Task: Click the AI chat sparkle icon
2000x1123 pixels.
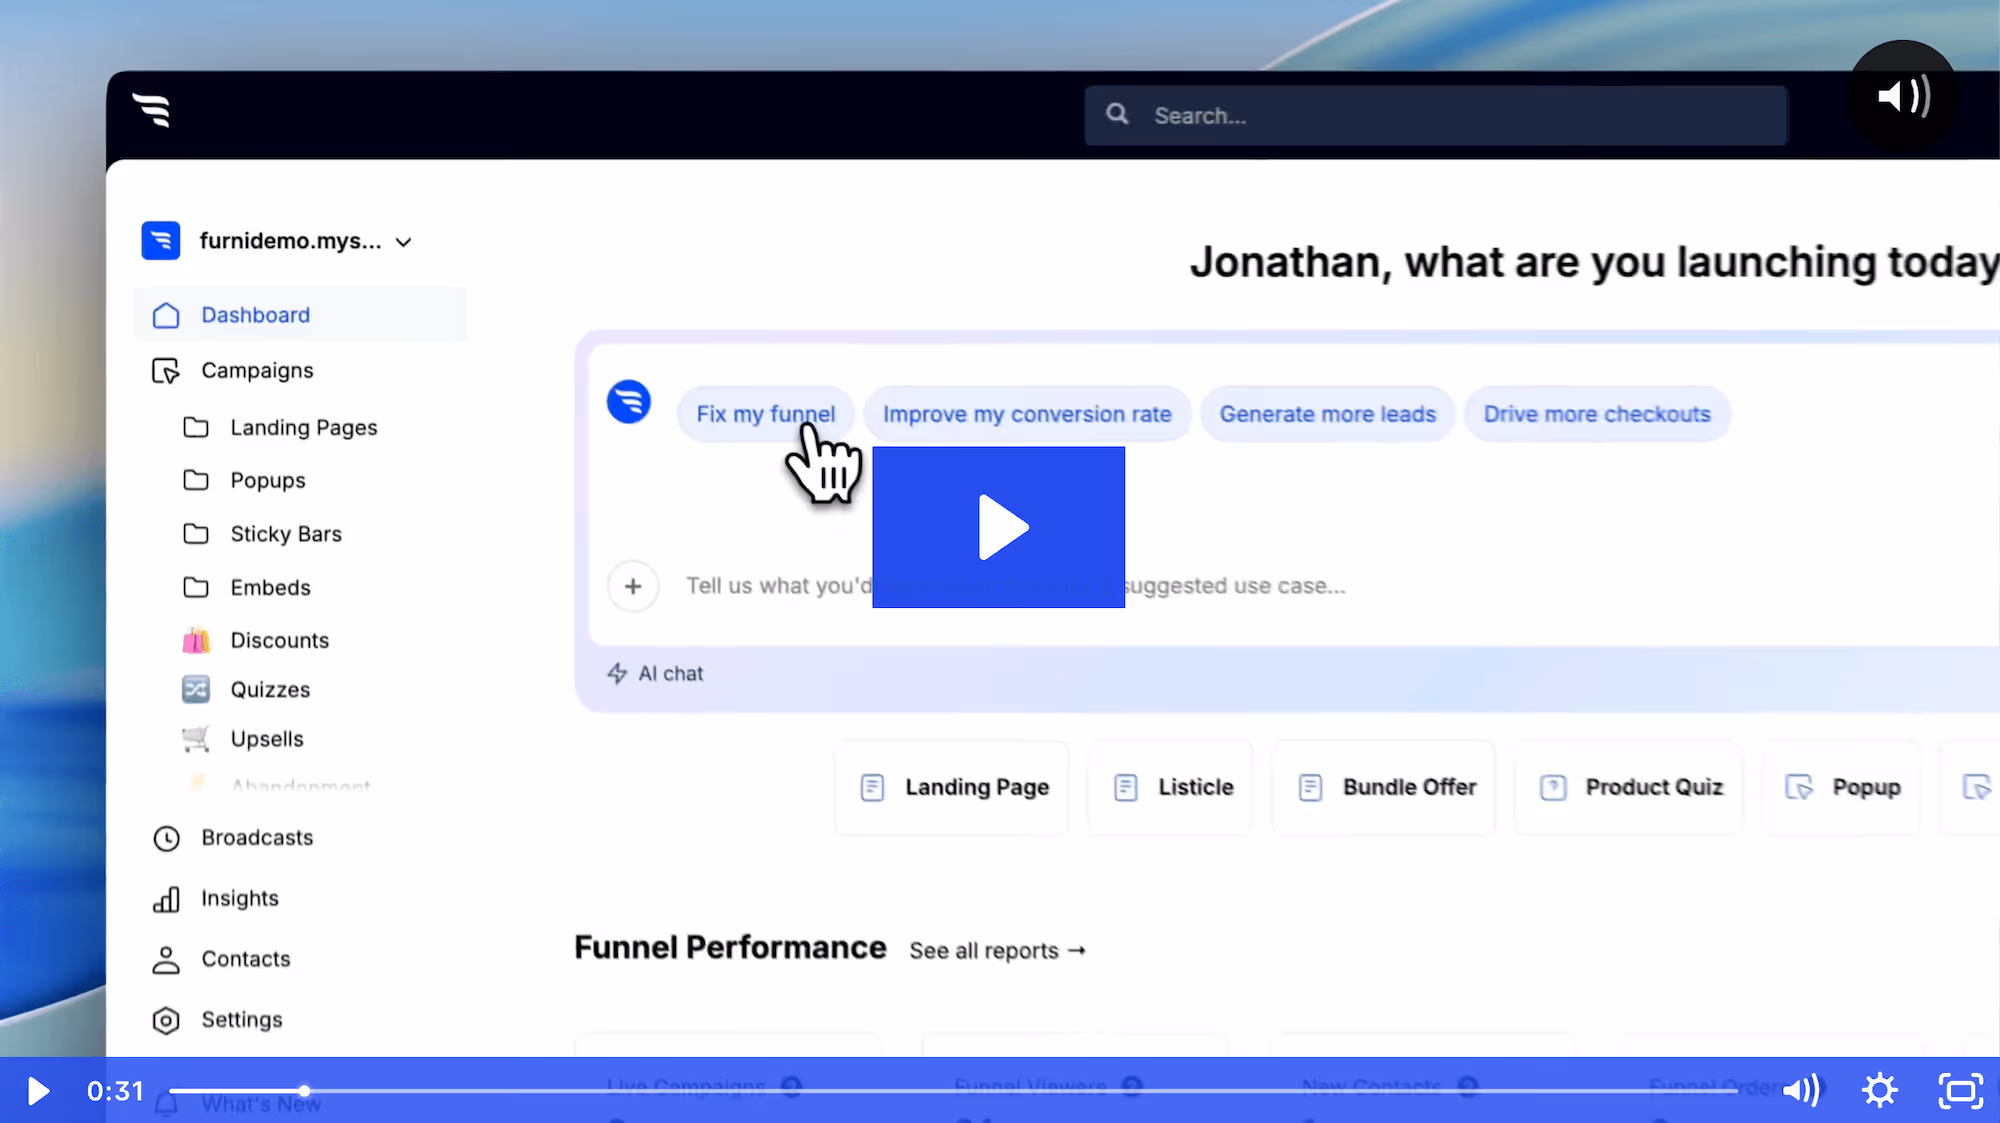Action: pos(617,673)
